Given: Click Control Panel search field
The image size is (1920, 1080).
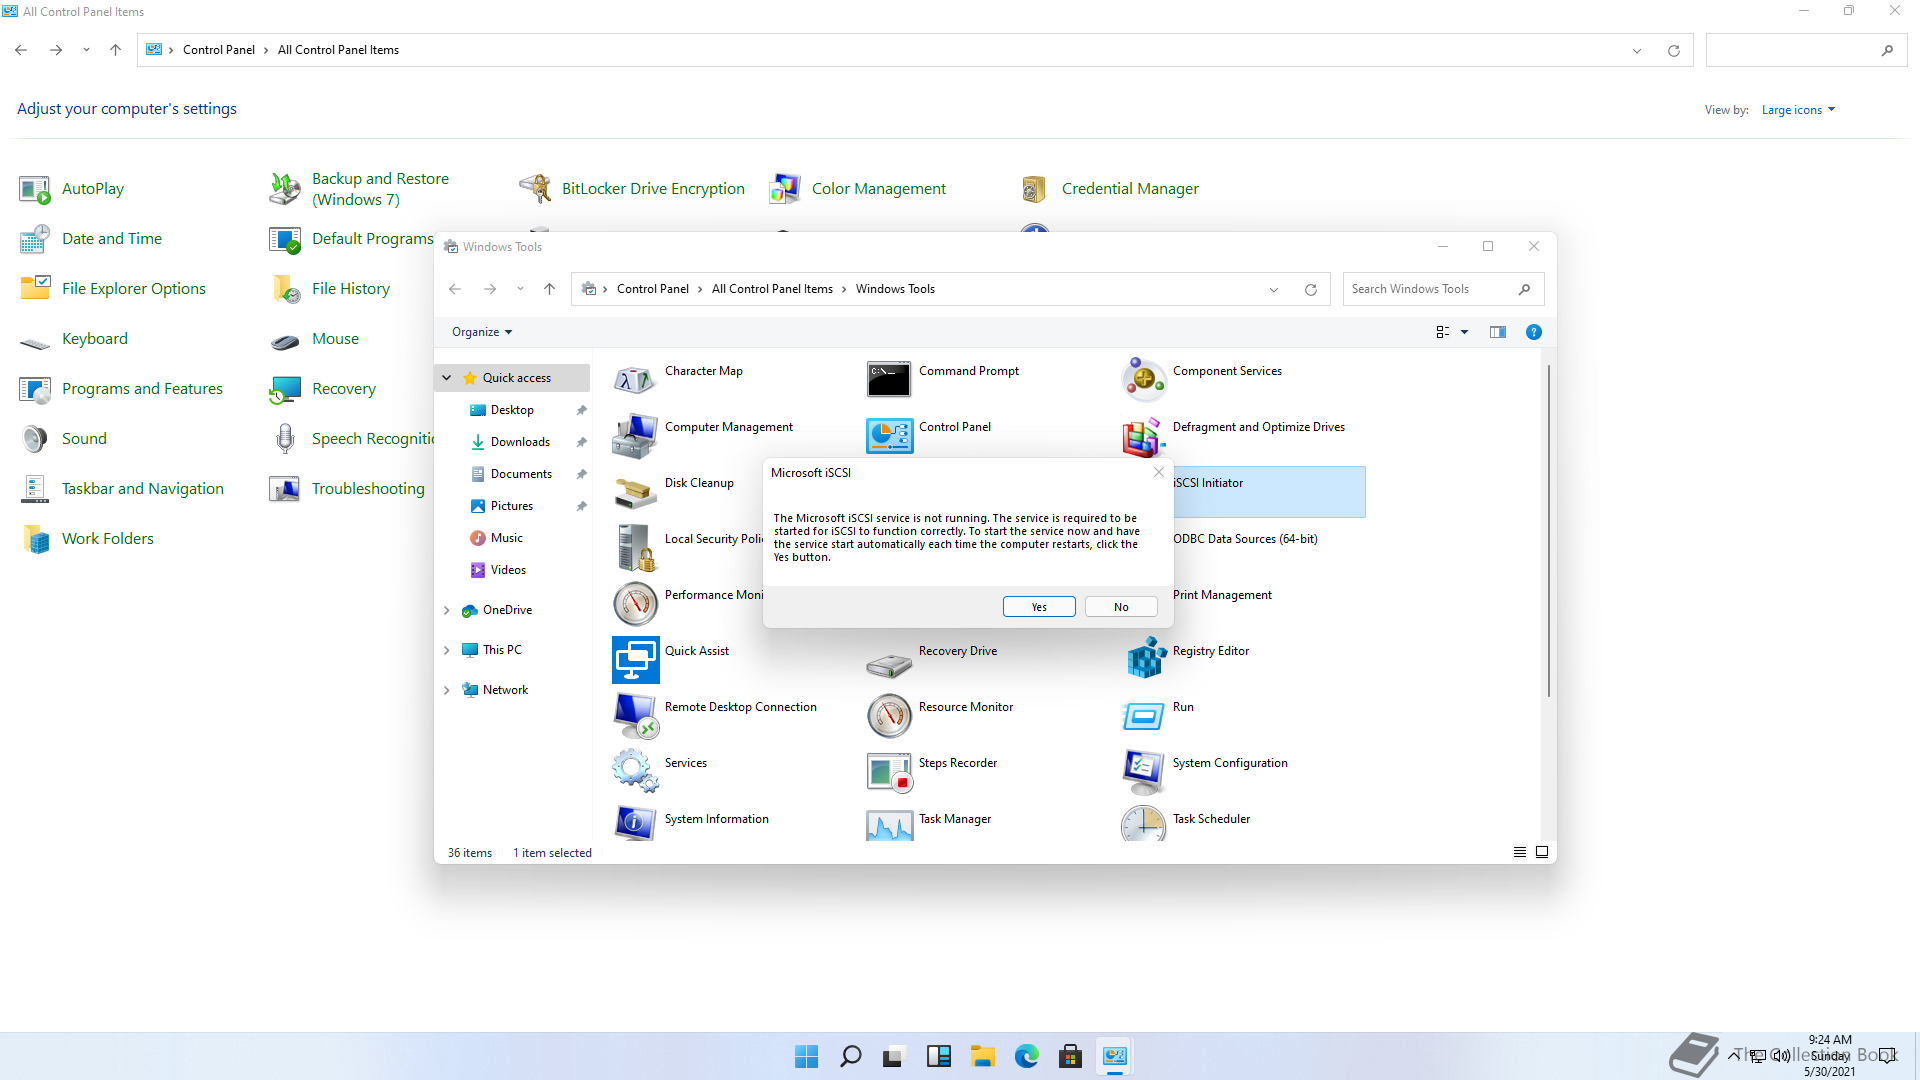Looking at the screenshot, I should pyautogui.click(x=1806, y=50).
